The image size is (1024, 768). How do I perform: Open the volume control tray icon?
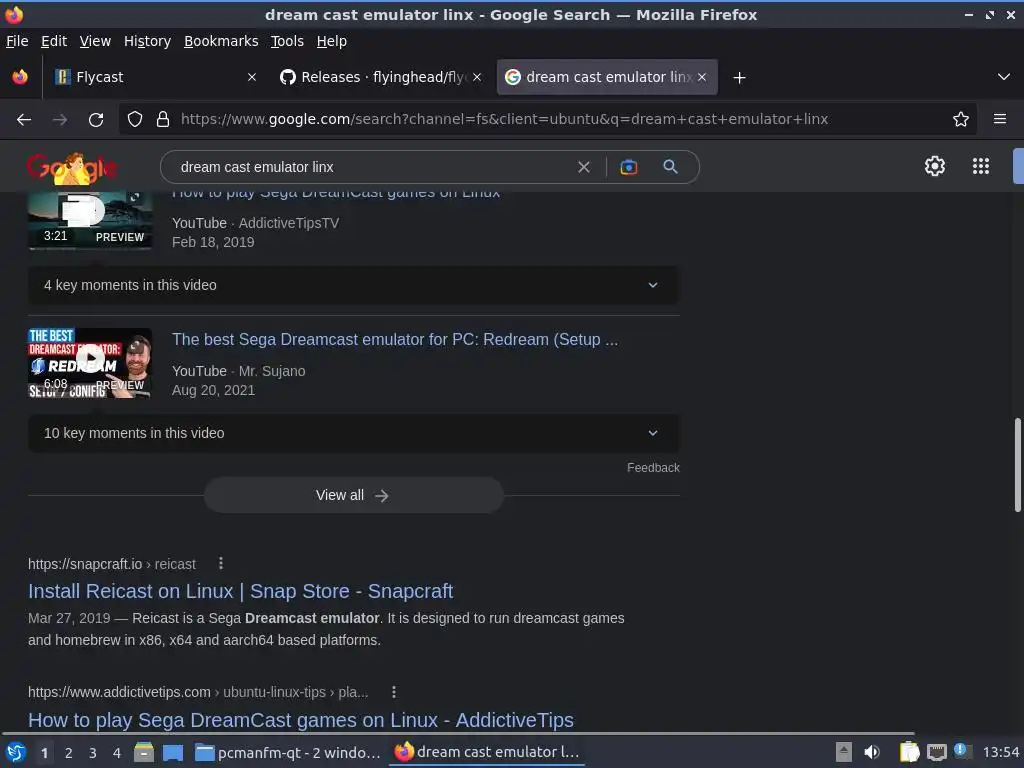point(872,752)
